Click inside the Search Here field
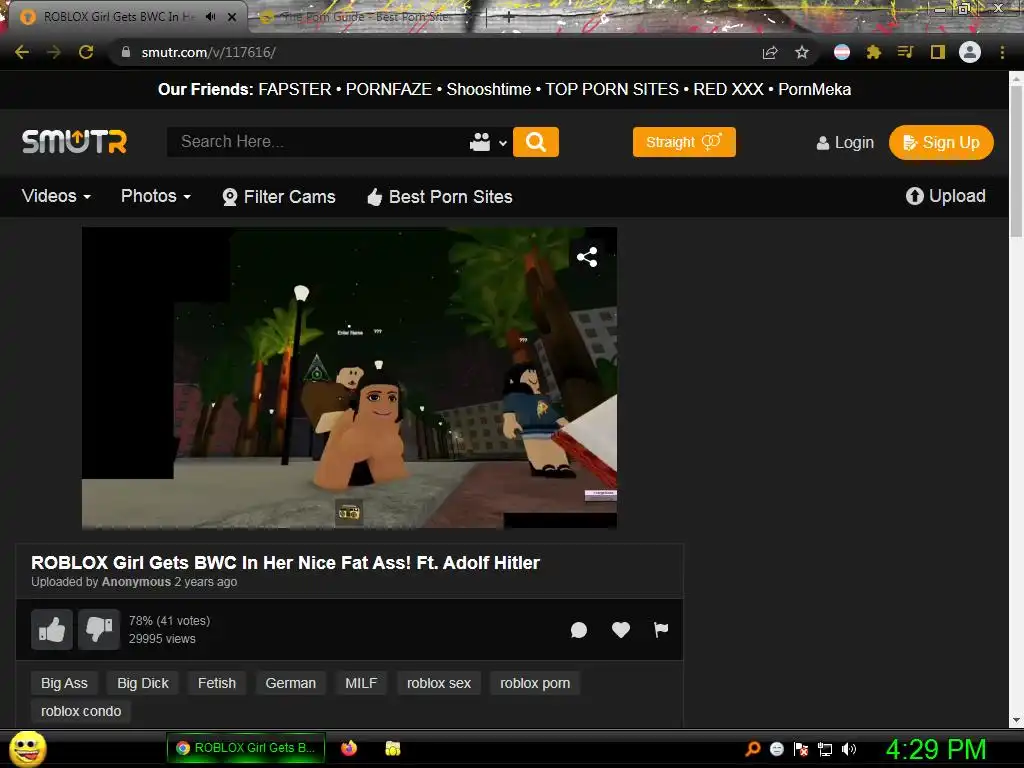The image size is (1024, 768). (317, 142)
